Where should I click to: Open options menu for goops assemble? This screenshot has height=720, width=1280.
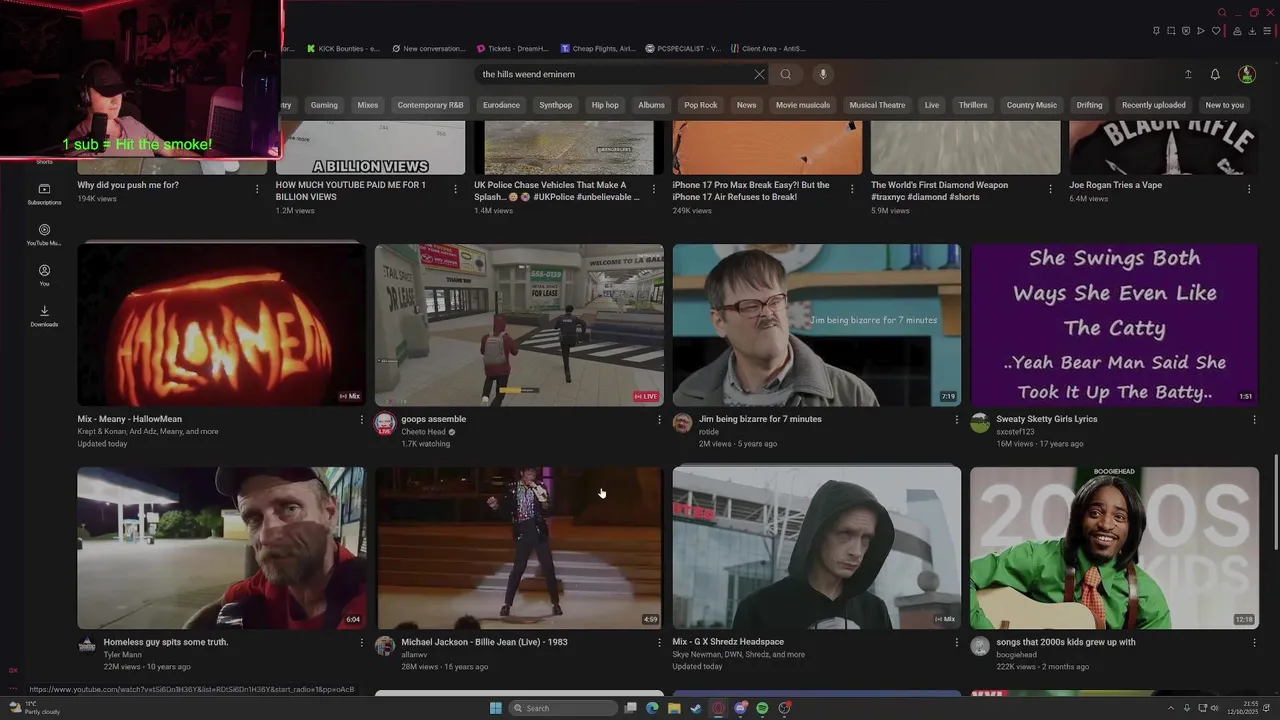click(x=659, y=420)
